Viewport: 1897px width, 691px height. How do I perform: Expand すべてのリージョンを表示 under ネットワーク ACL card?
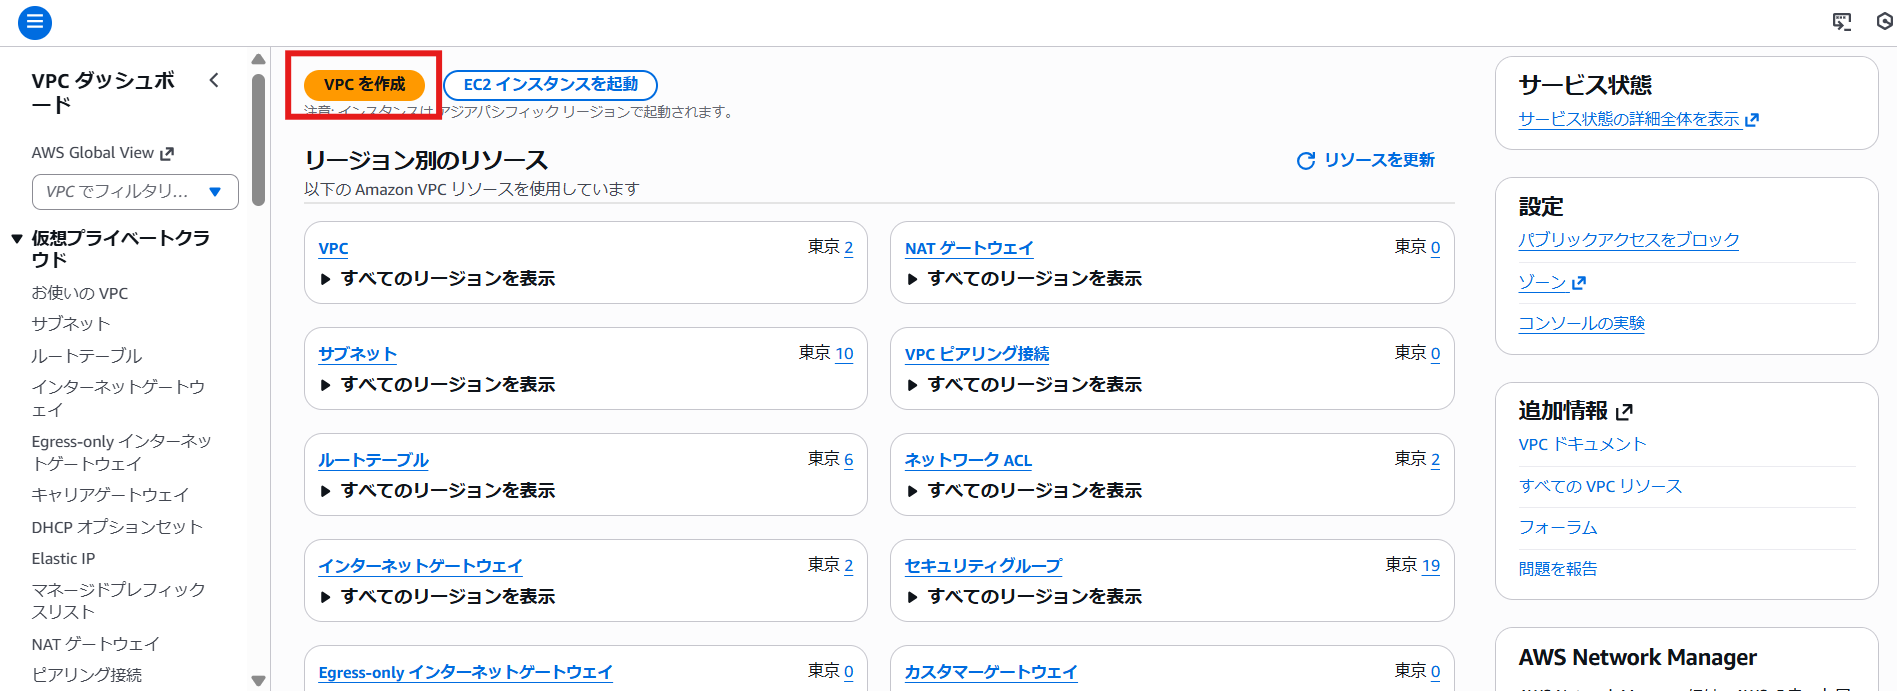pos(1024,491)
